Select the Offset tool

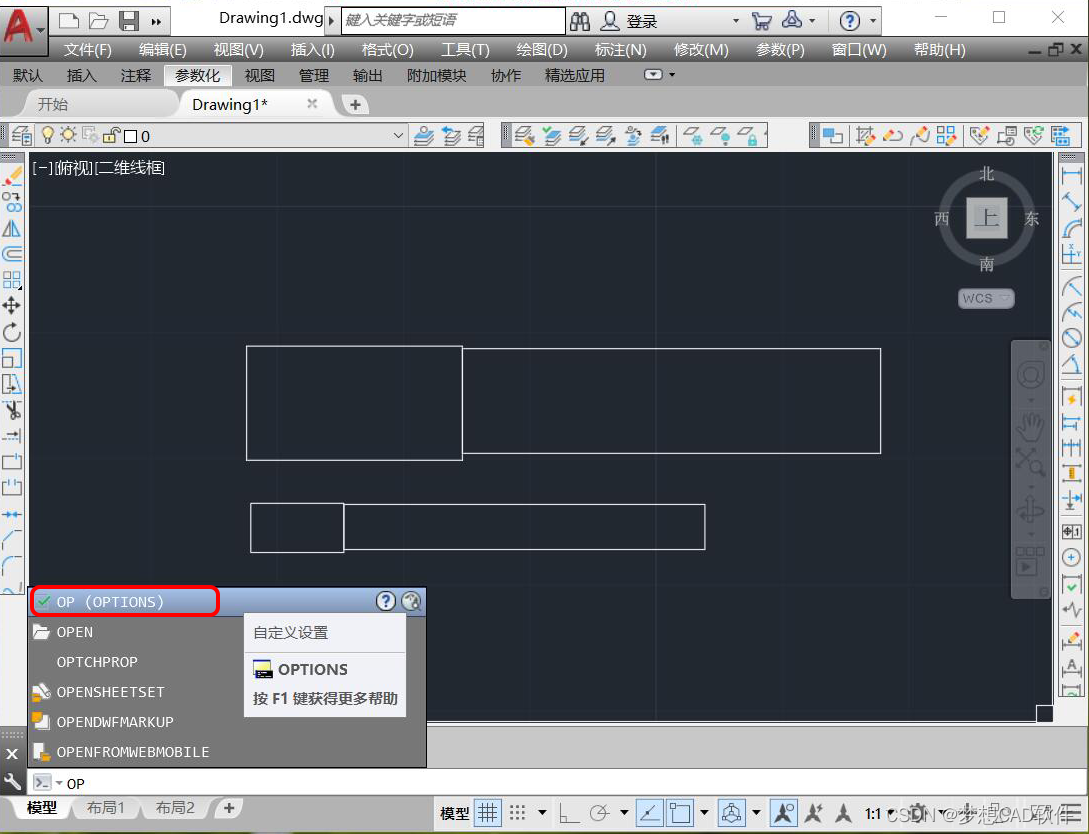click(x=12, y=254)
